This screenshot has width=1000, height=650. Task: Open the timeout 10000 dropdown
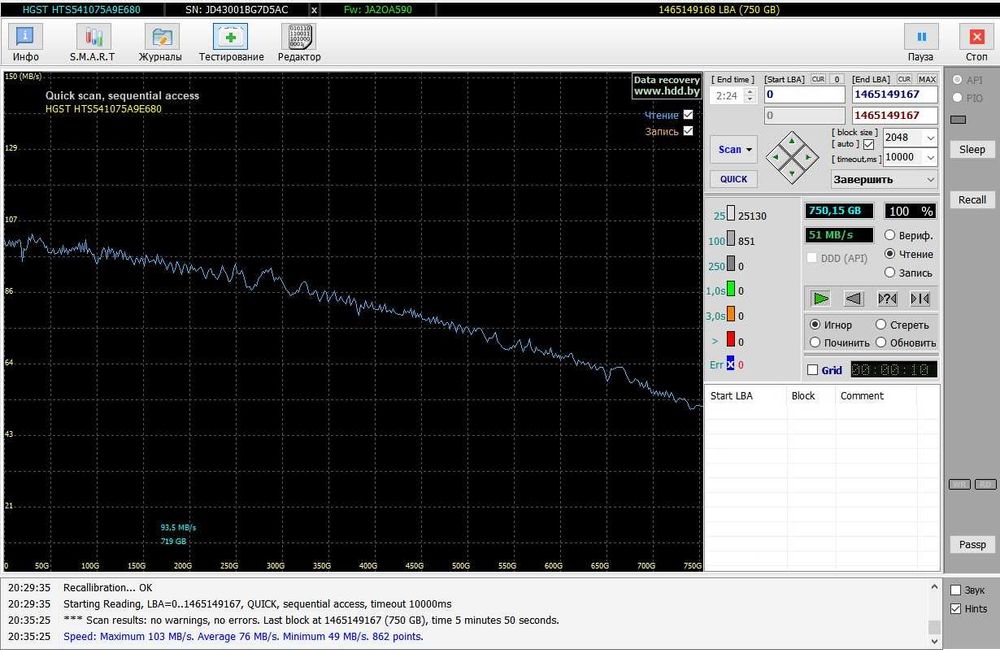tap(930, 157)
